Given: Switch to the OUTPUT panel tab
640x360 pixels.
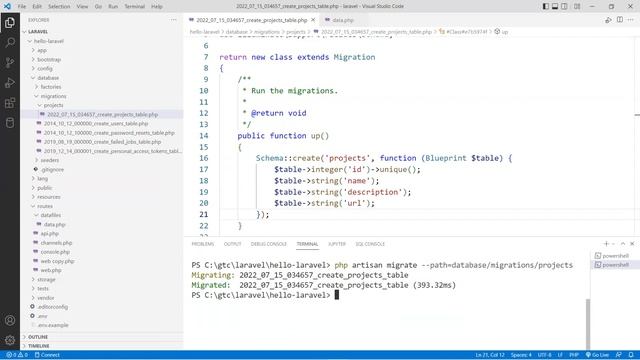Looking at the screenshot, I should click(232, 244).
